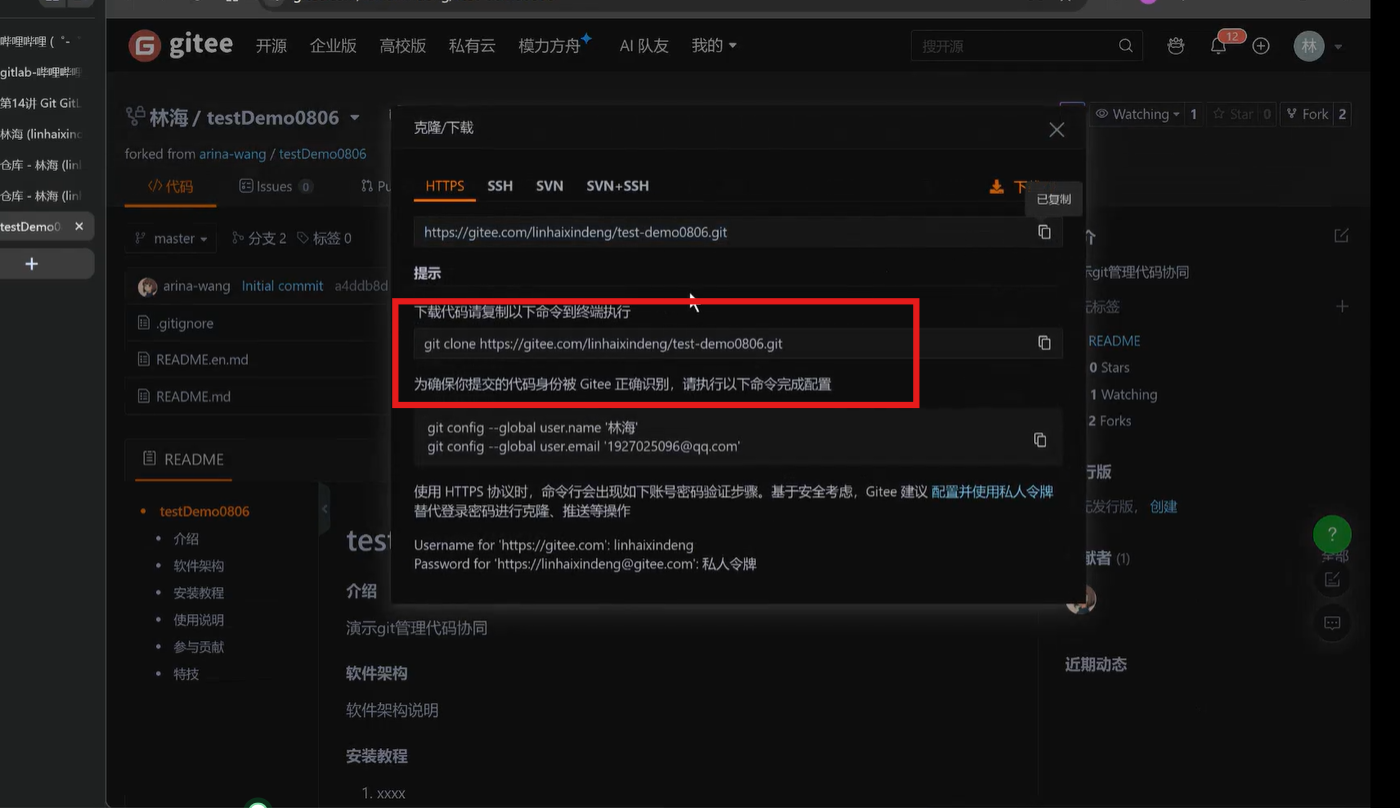Screen dimensions: 1400x808
Task: Click the .gitignore file icon
Action: 143,323
